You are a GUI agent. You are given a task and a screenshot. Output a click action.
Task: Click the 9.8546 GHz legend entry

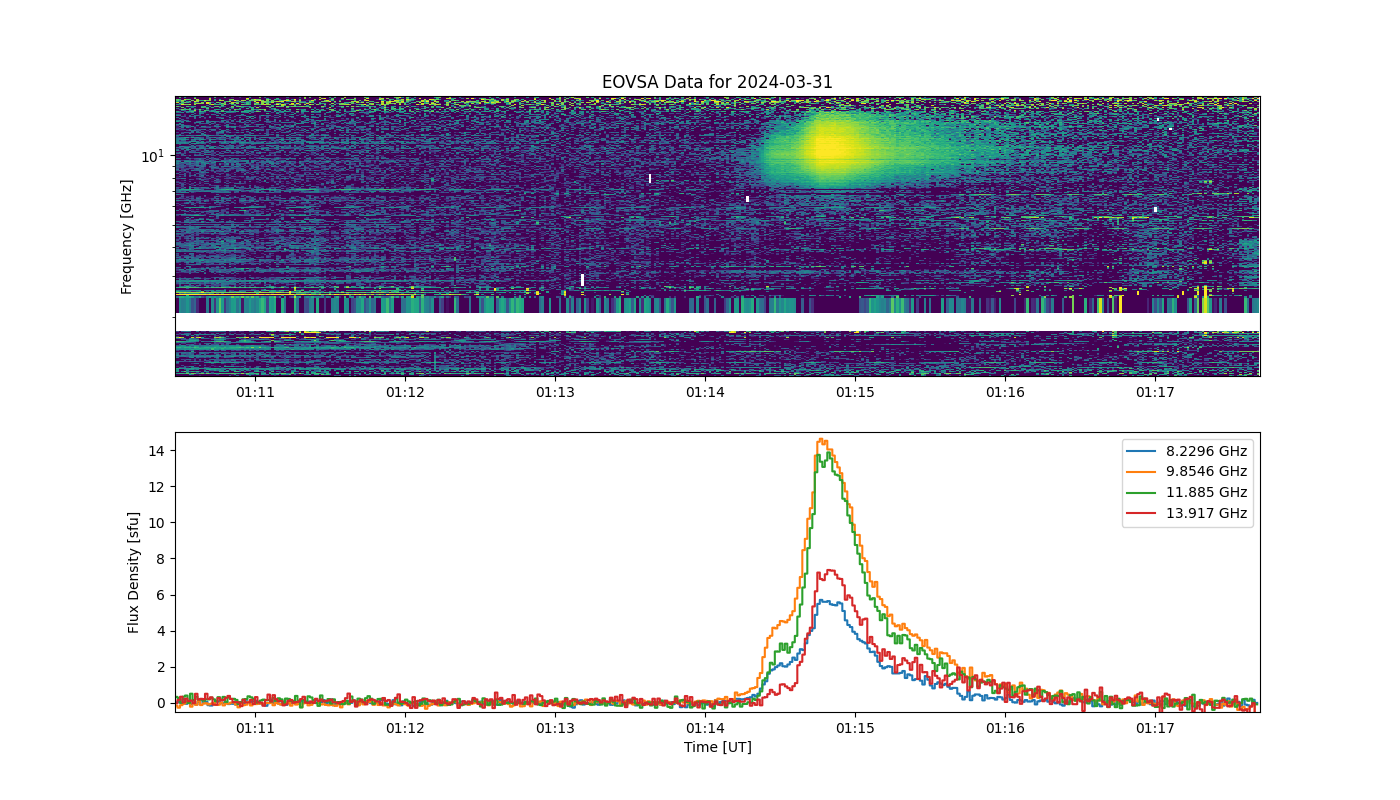click(1187, 472)
